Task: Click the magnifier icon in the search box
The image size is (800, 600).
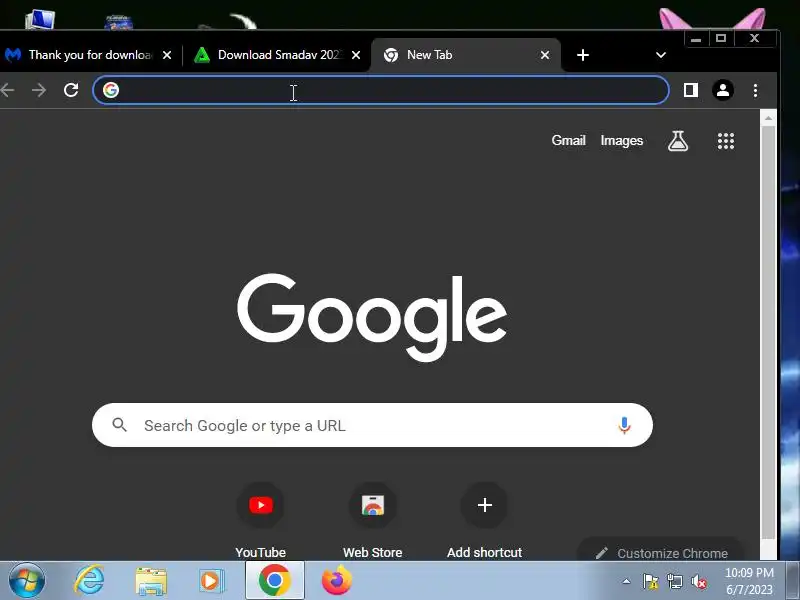Action: pos(119,424)
